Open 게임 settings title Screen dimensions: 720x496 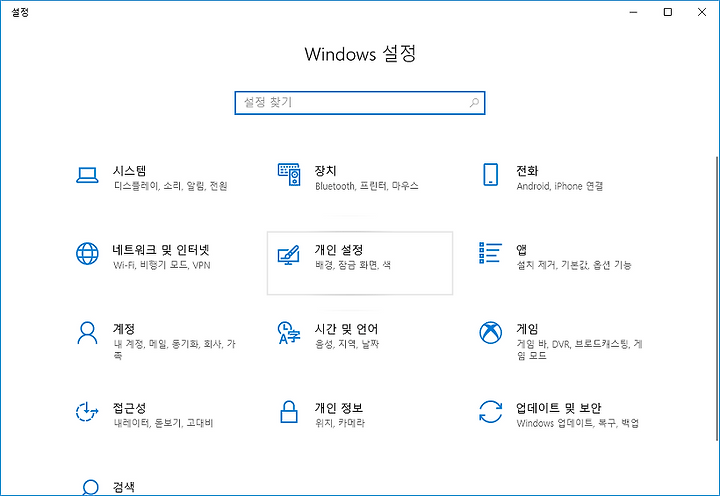coord(527,329)
